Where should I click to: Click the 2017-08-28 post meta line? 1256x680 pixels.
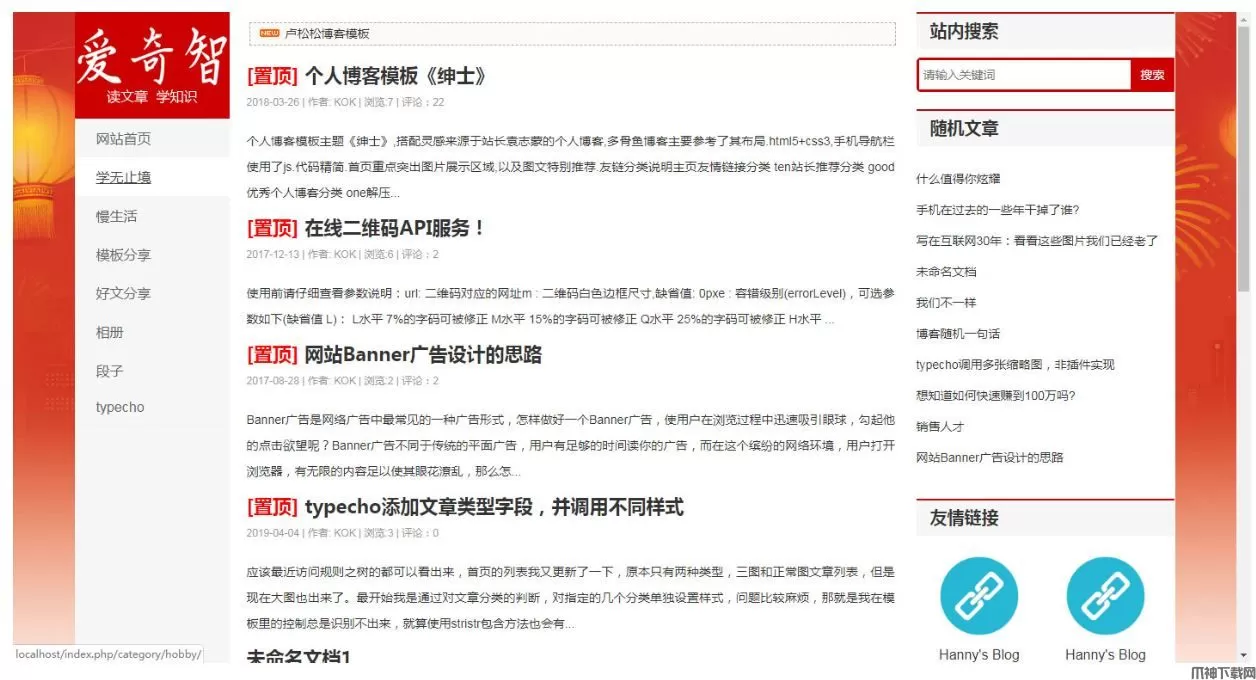[343, 381]
